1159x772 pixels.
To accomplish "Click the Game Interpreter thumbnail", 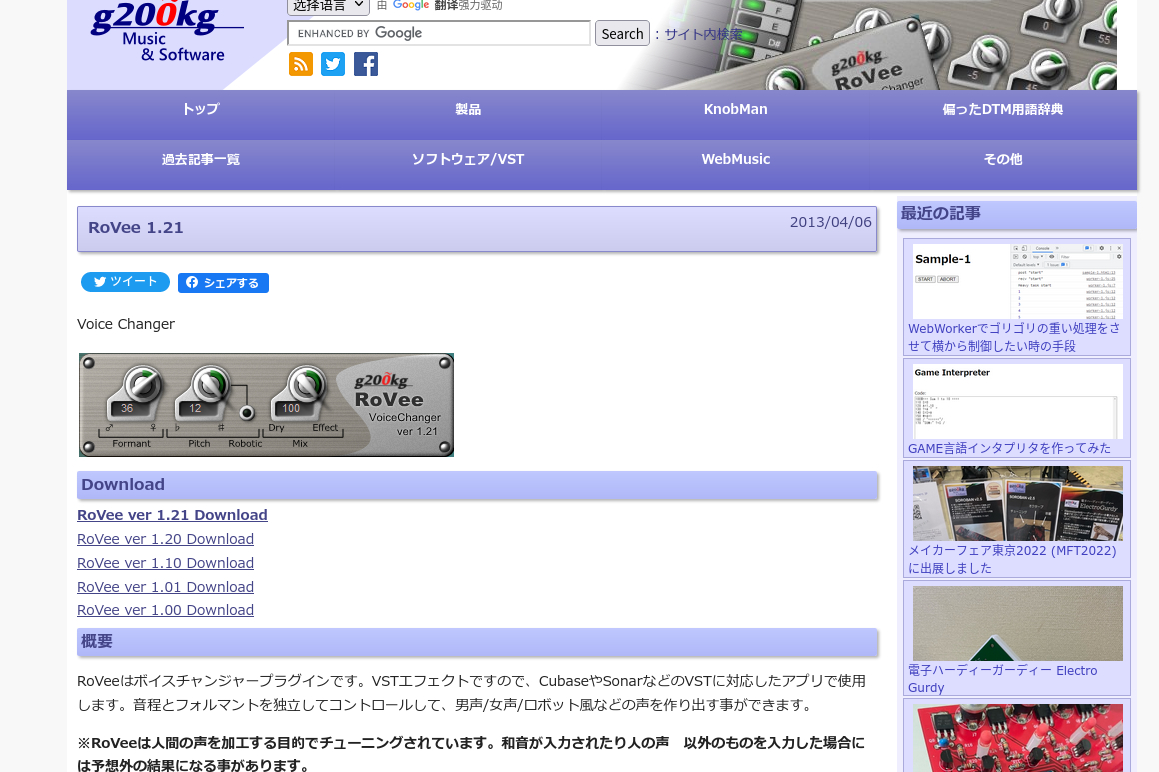I will [x=1017, y=401].
